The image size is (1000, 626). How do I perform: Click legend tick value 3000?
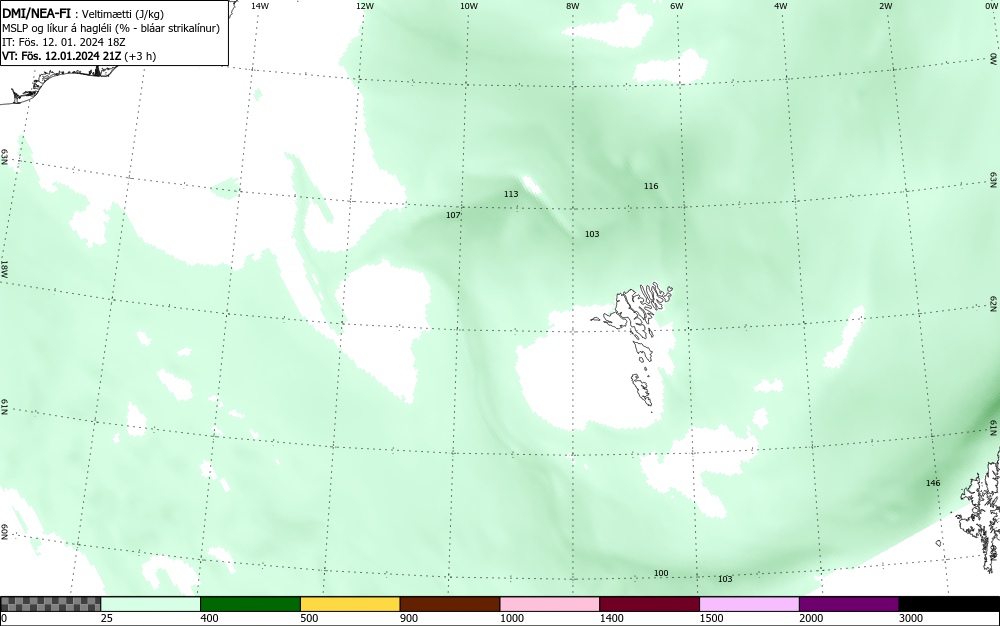pos(911,618)
